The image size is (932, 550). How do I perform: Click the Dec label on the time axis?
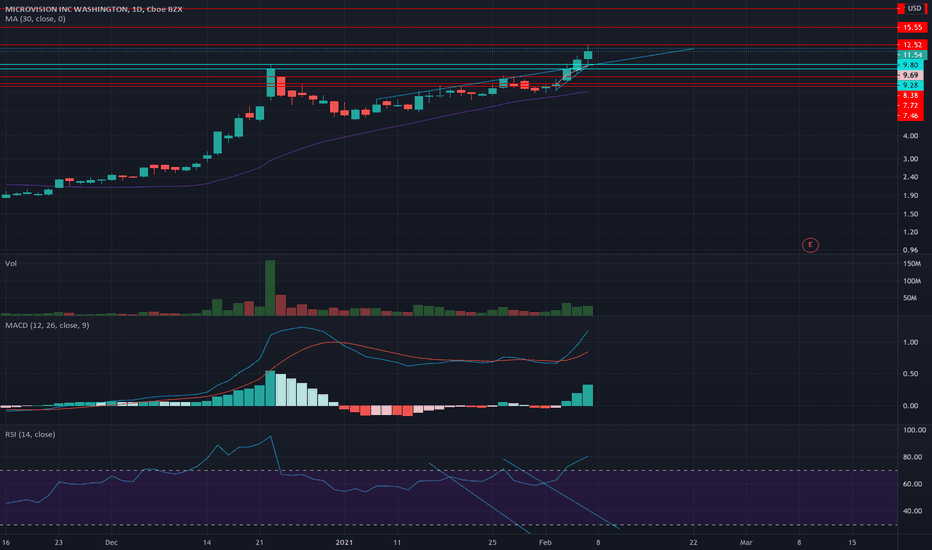111,542
